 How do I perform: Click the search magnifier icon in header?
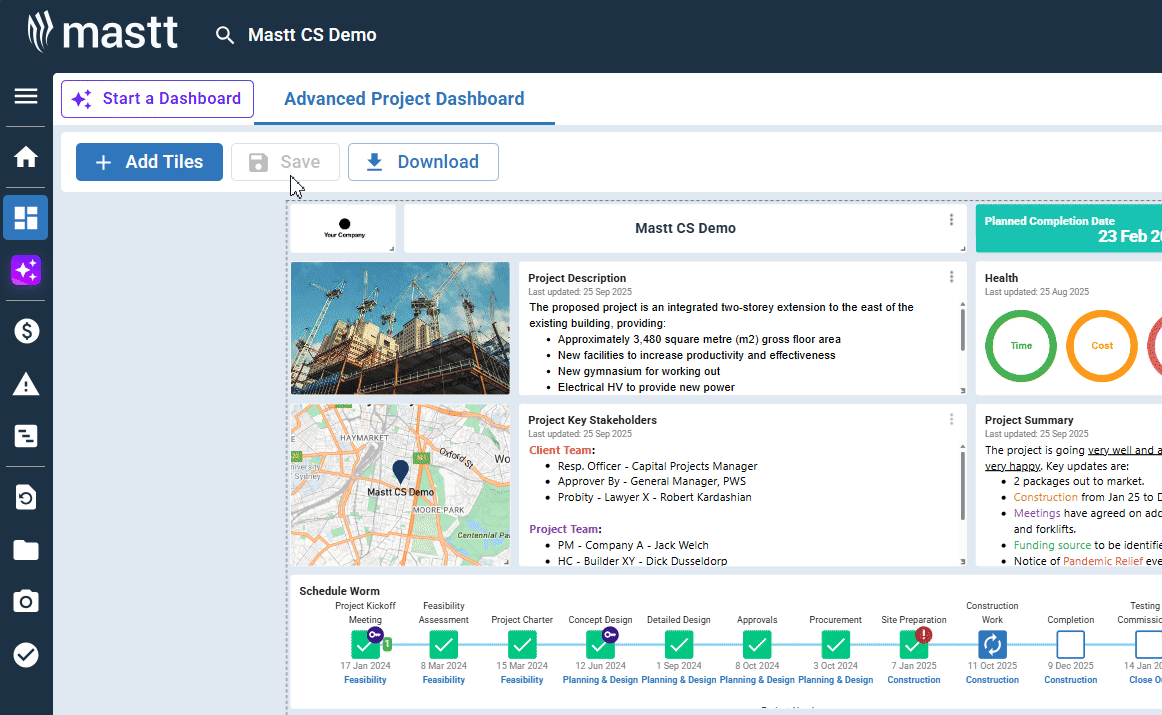225,36
